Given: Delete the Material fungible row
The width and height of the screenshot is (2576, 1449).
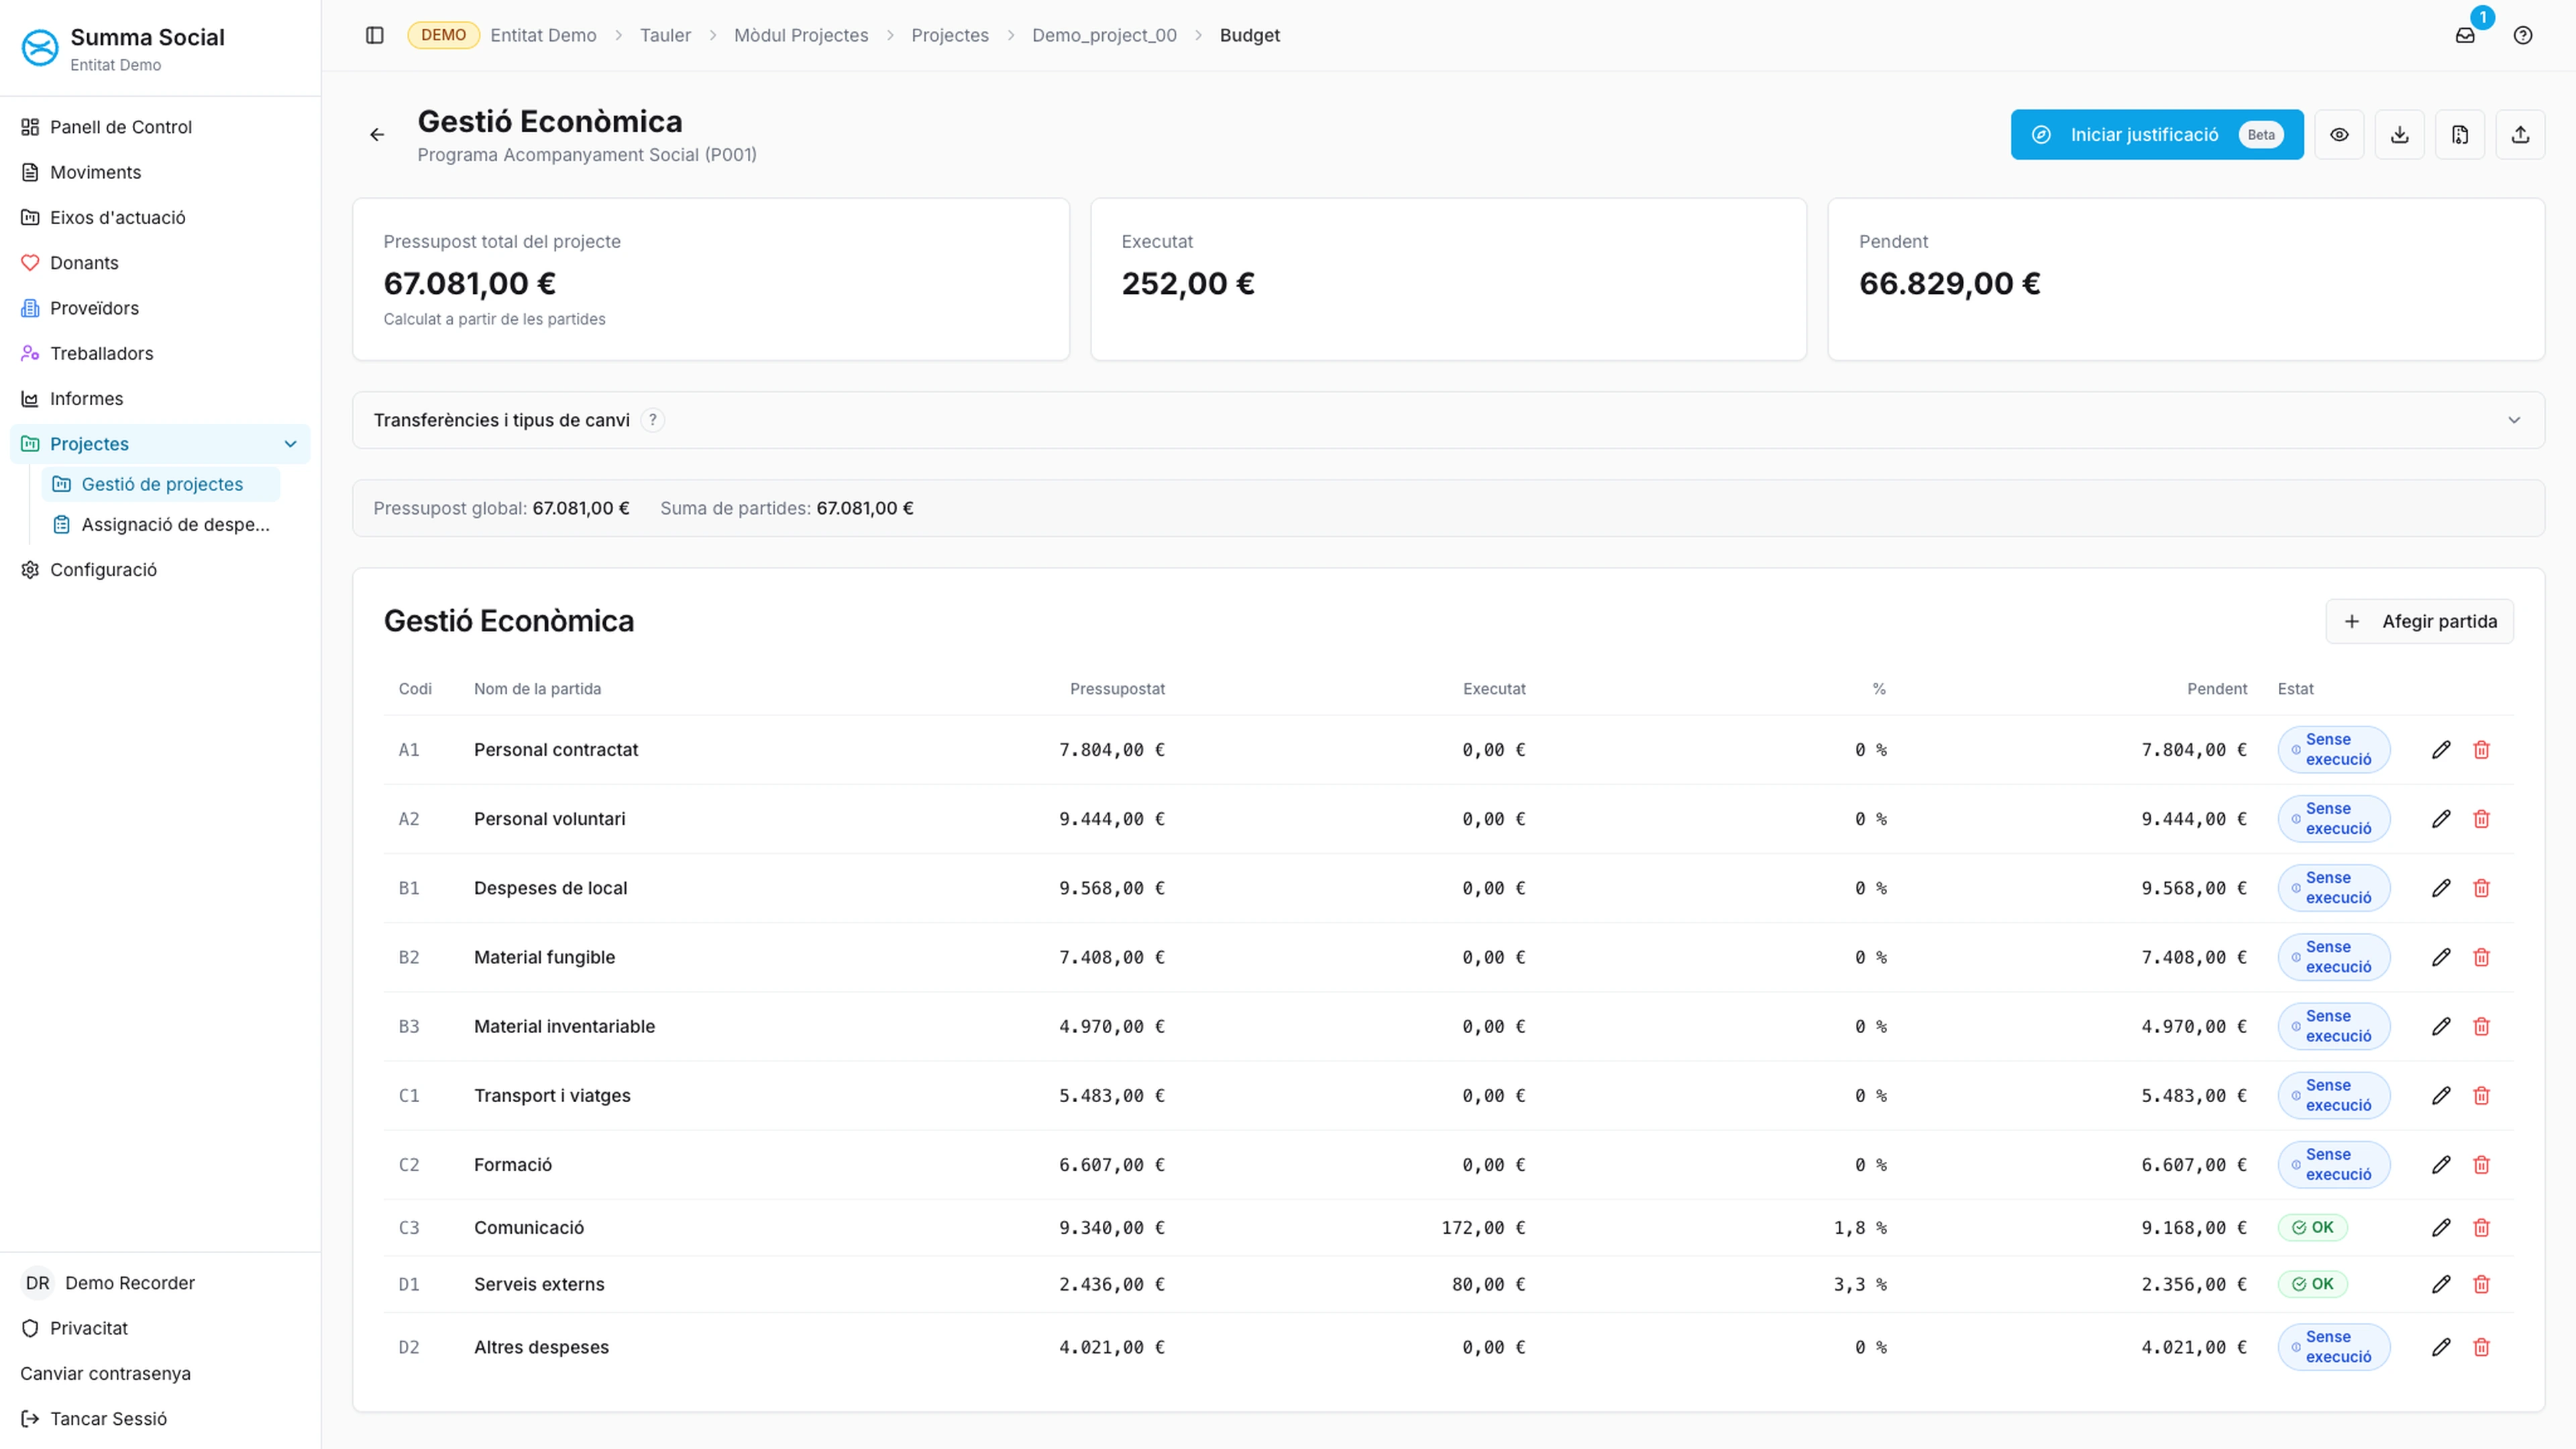Looking at the screenshot, I should click(2481, 957).
